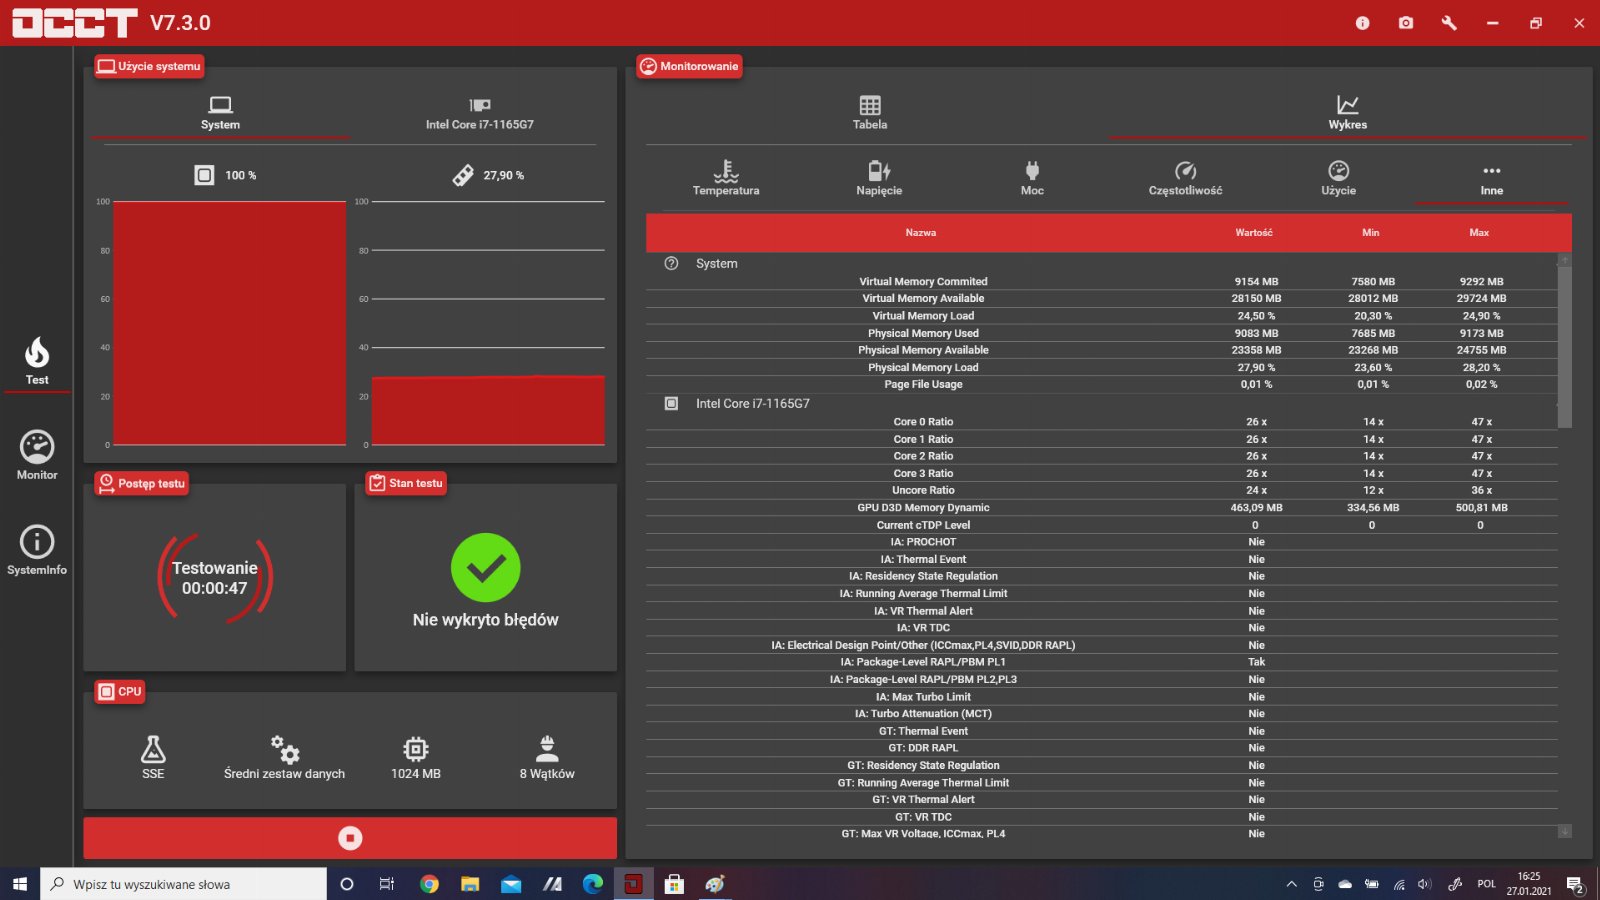The height and width of the screenshot is (900, 1600).
Task: Click the Stan testu panel label
Action: [406, 483]
